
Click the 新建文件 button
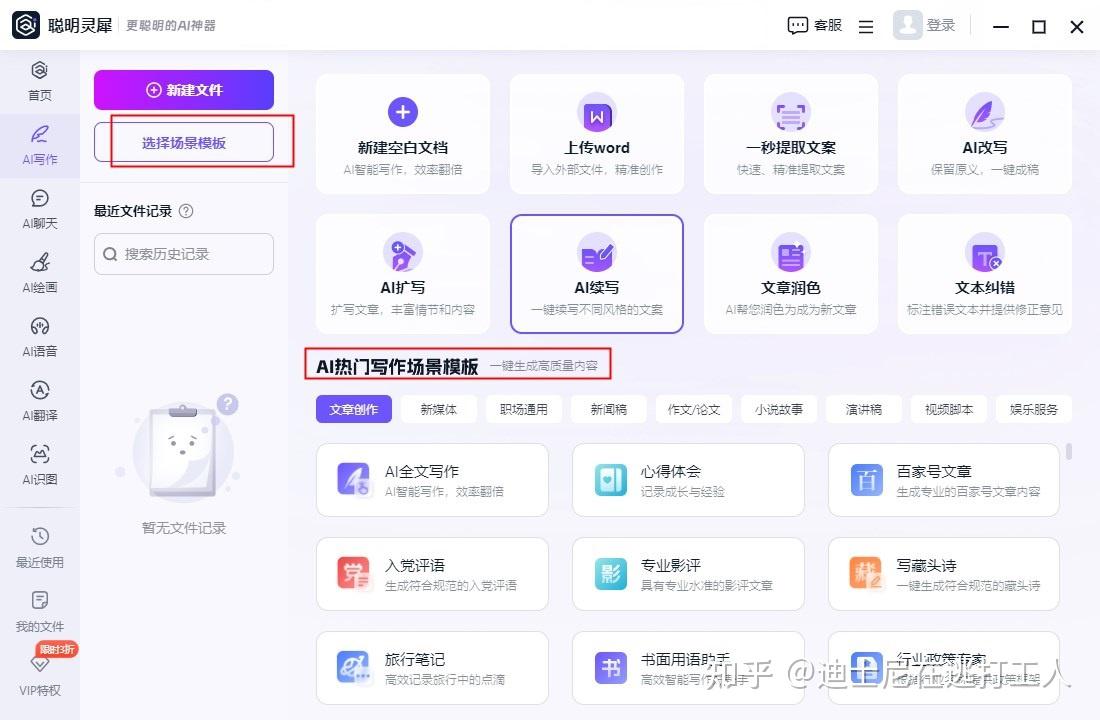[184, 90]
